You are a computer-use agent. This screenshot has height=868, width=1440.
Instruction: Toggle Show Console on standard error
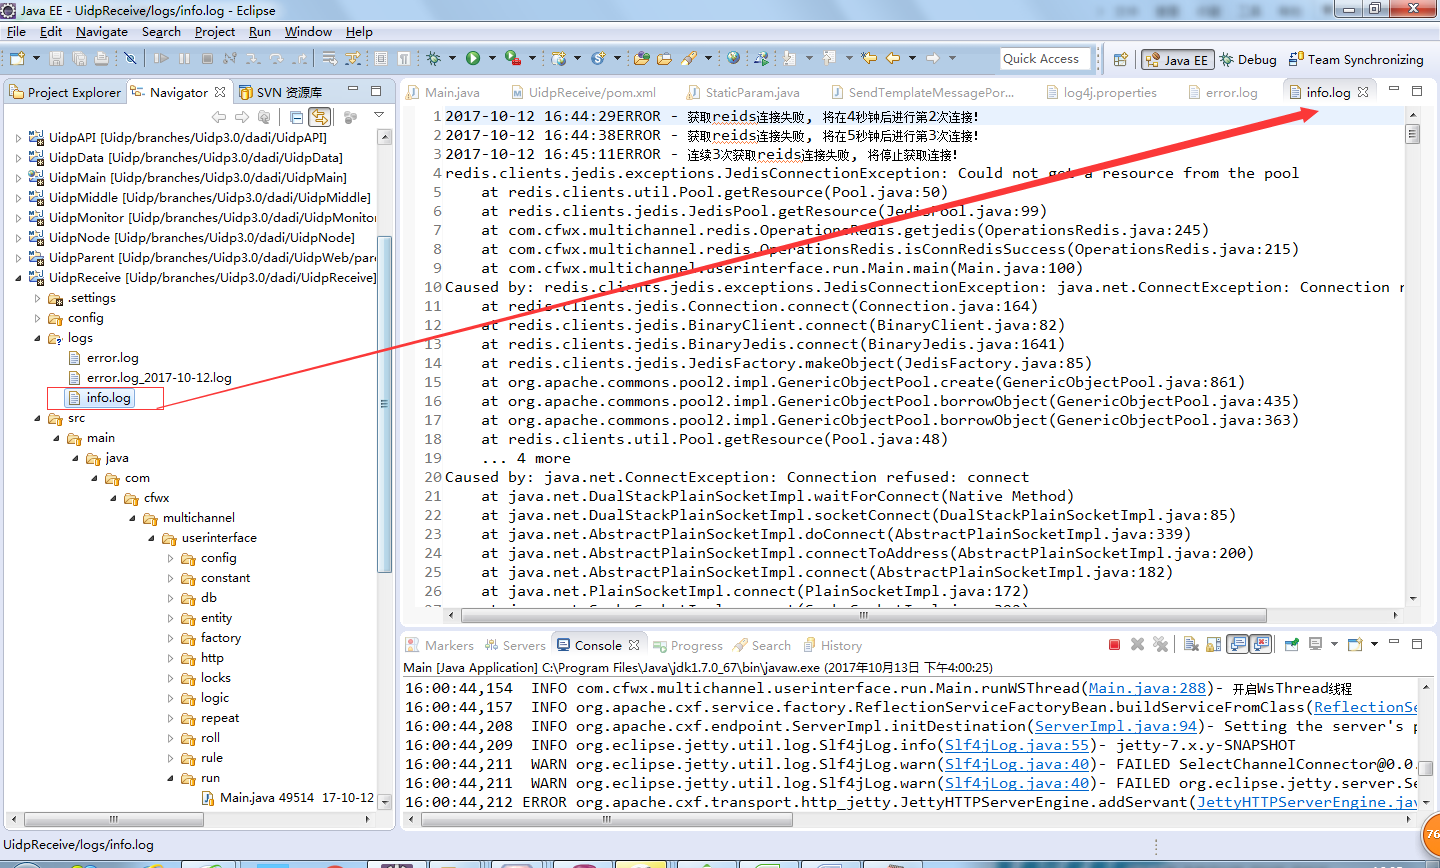[1261, 645]
